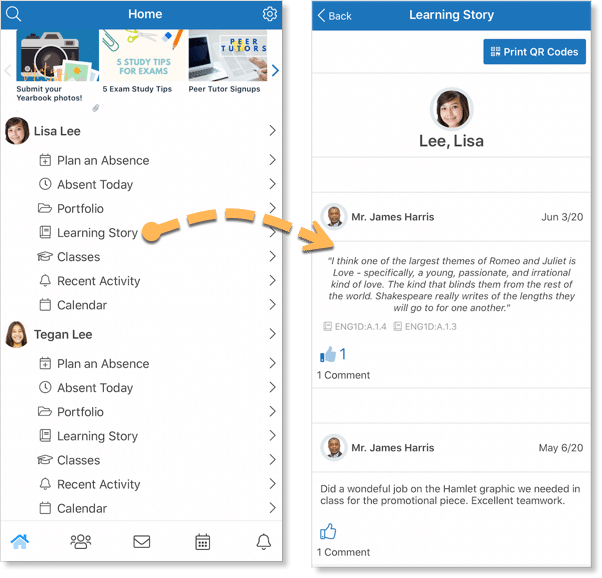This screenshot has width=602, height=578.
Task: Tap Lisa Lee's profile photo on Home
Action: pyautogui.click(x=17, y=131)
